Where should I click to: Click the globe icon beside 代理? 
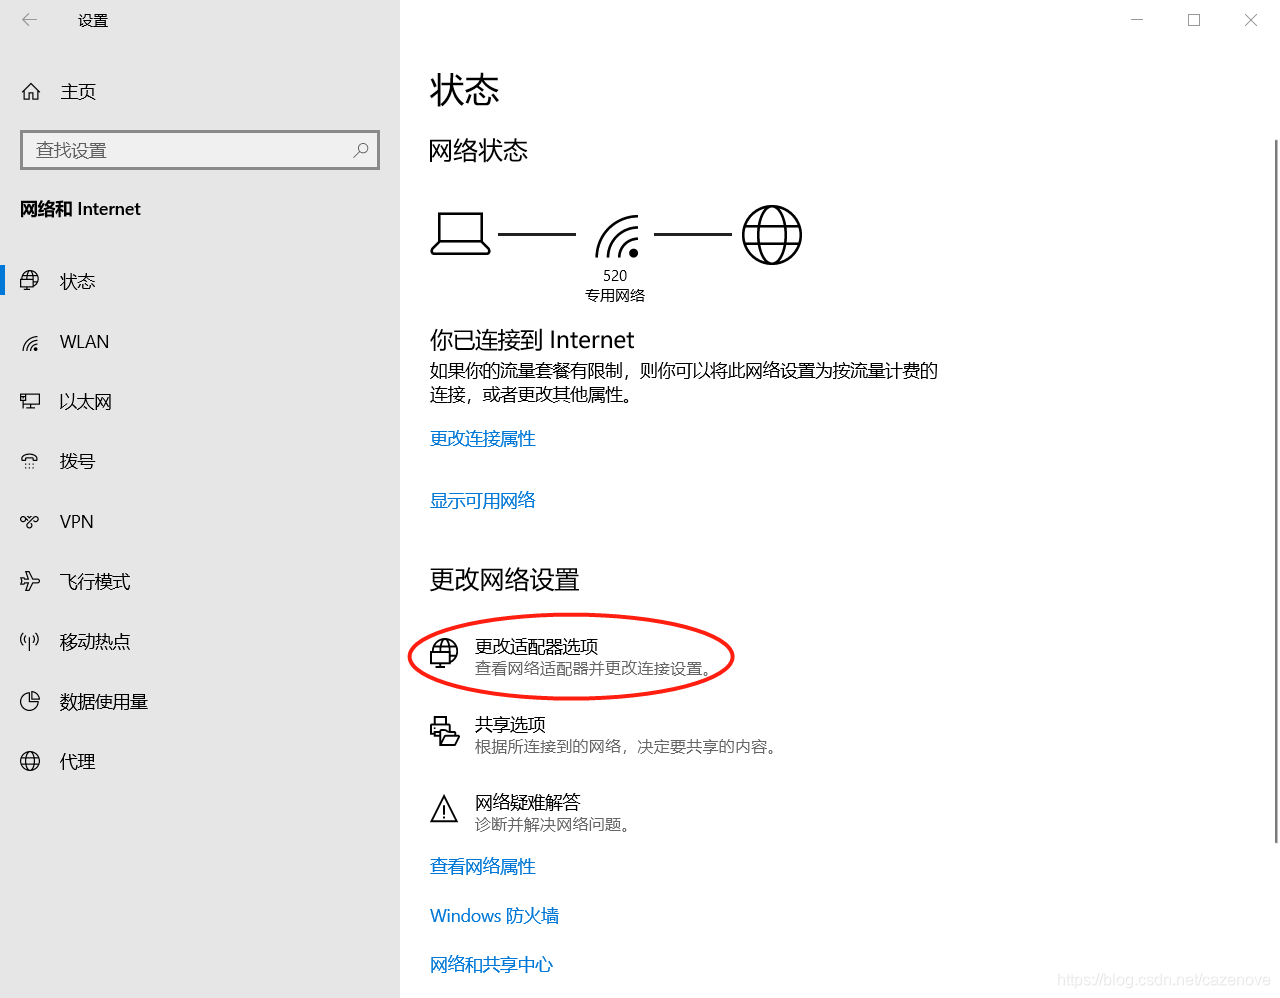coord(30,761)
